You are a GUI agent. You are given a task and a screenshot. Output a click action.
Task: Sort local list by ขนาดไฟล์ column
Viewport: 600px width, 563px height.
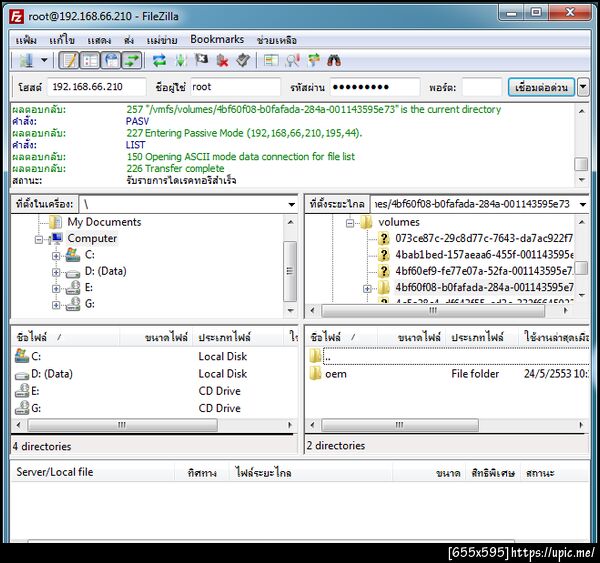[x=156, y=337]
